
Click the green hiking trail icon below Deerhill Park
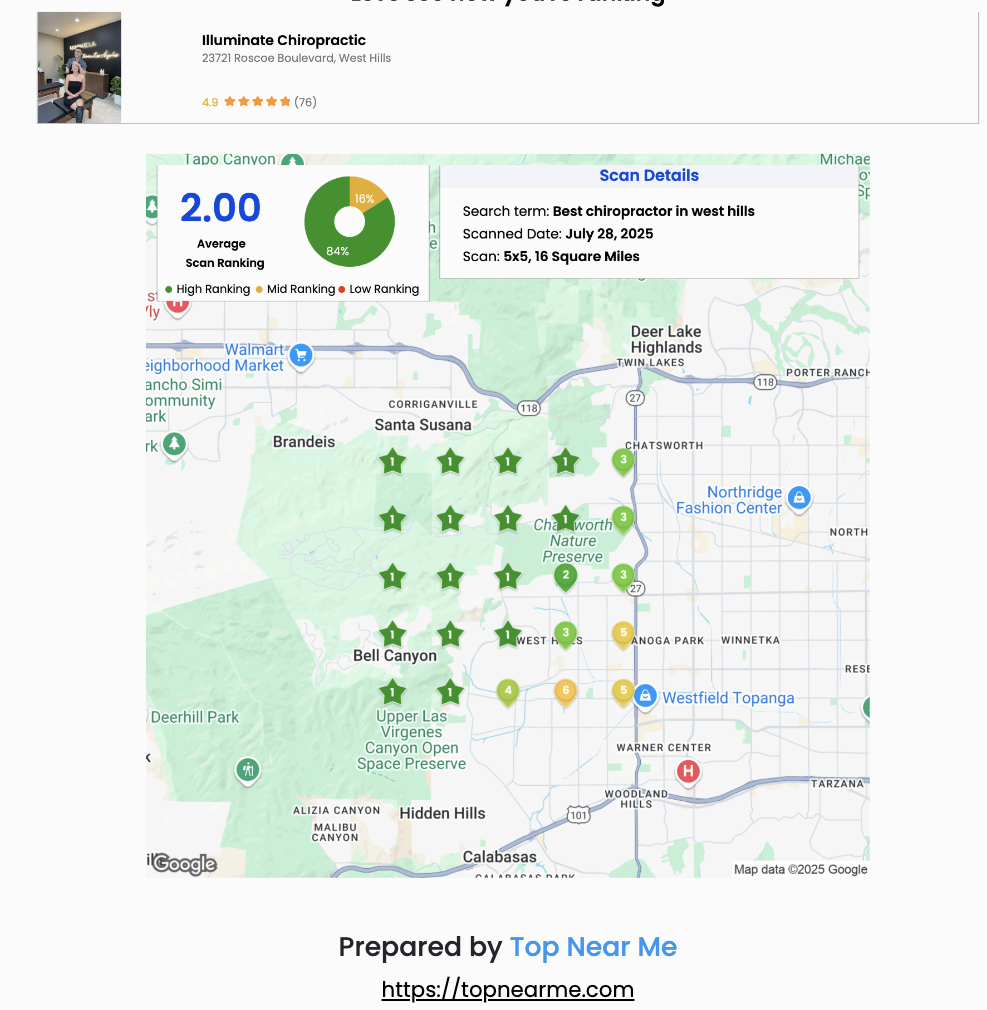pyautogui.click(x=247, y=769)
